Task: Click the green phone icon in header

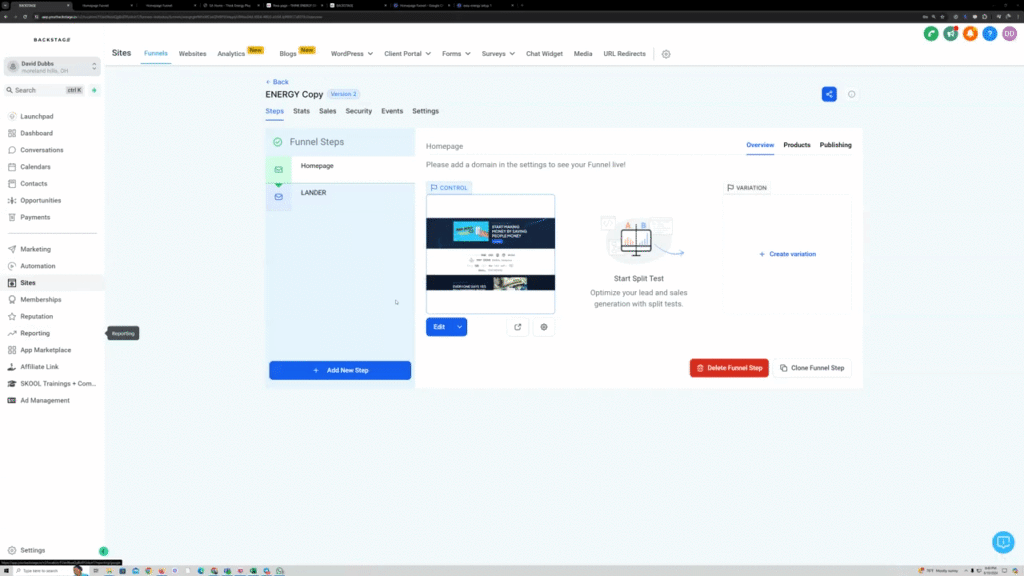Action: (x=931, y=34)
